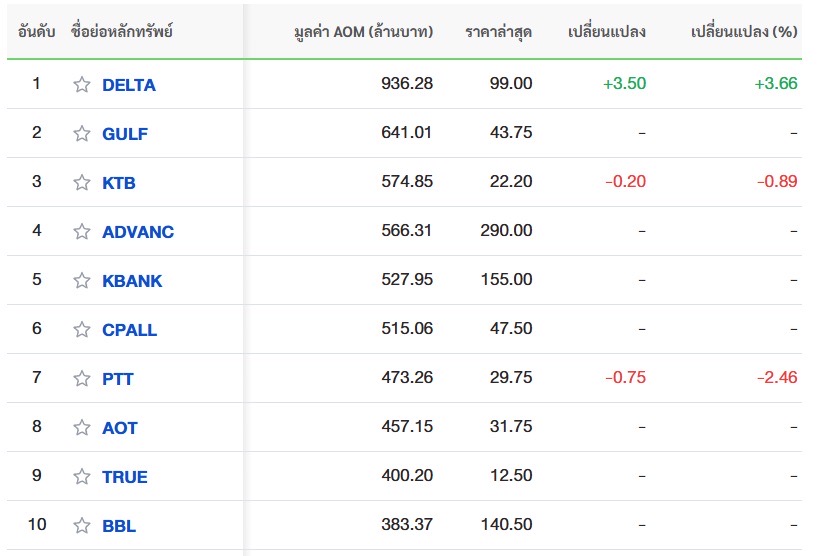
Task: Mark ADVANC star icon
Action: coord(81,231)
